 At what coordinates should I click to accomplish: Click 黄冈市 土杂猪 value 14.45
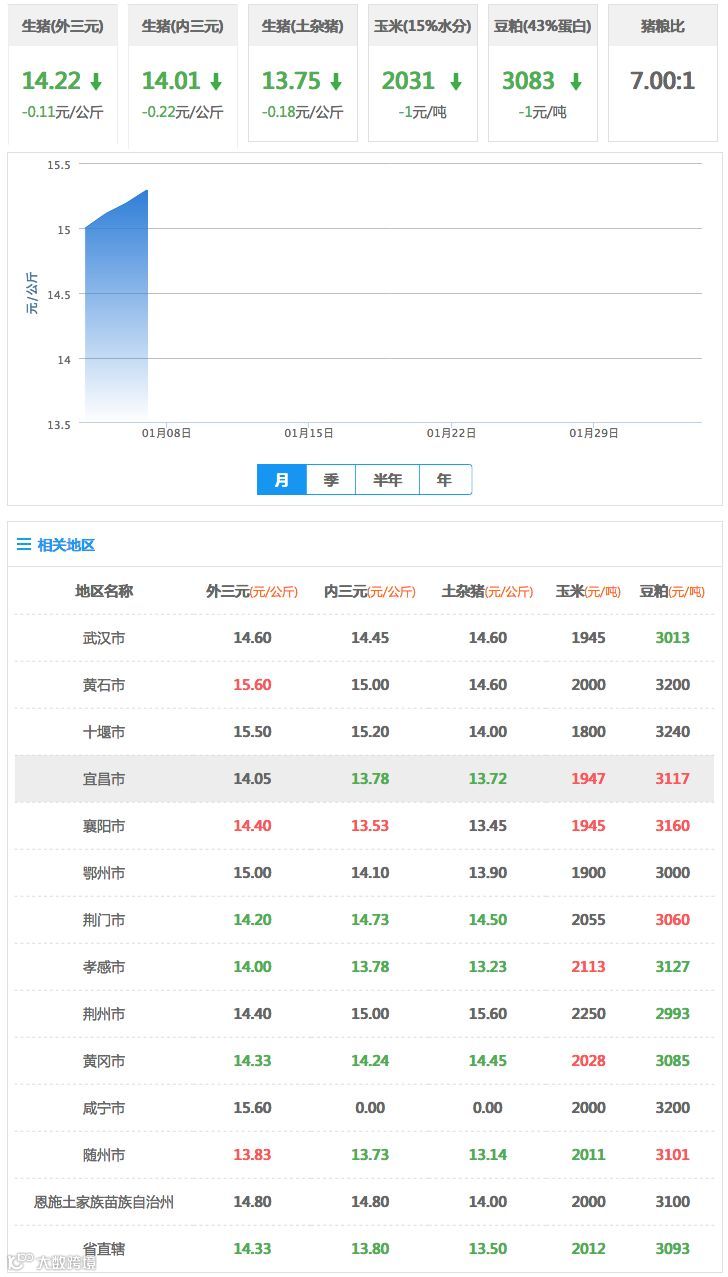click(488, 1061)
